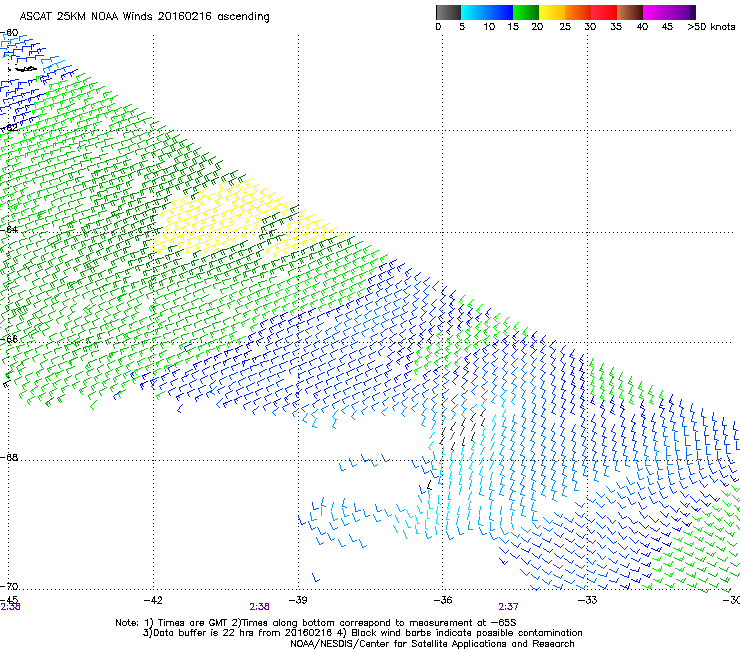Viewport: 740px width, 650px height.
Task: Click the '>50 knots' legend label
Action: [711, 26]
